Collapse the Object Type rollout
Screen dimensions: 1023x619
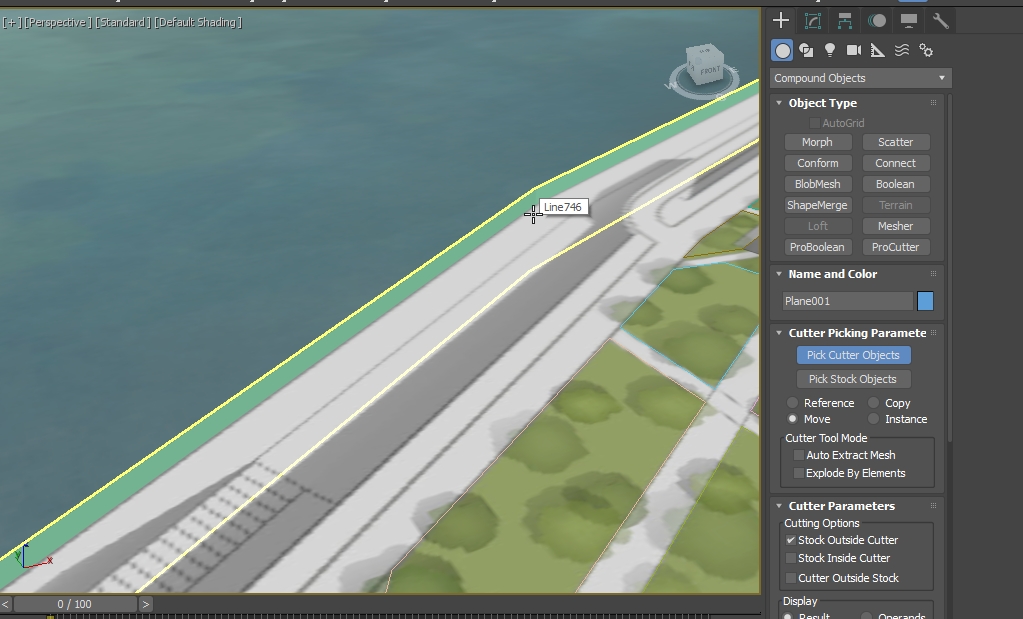click(779, 103)
